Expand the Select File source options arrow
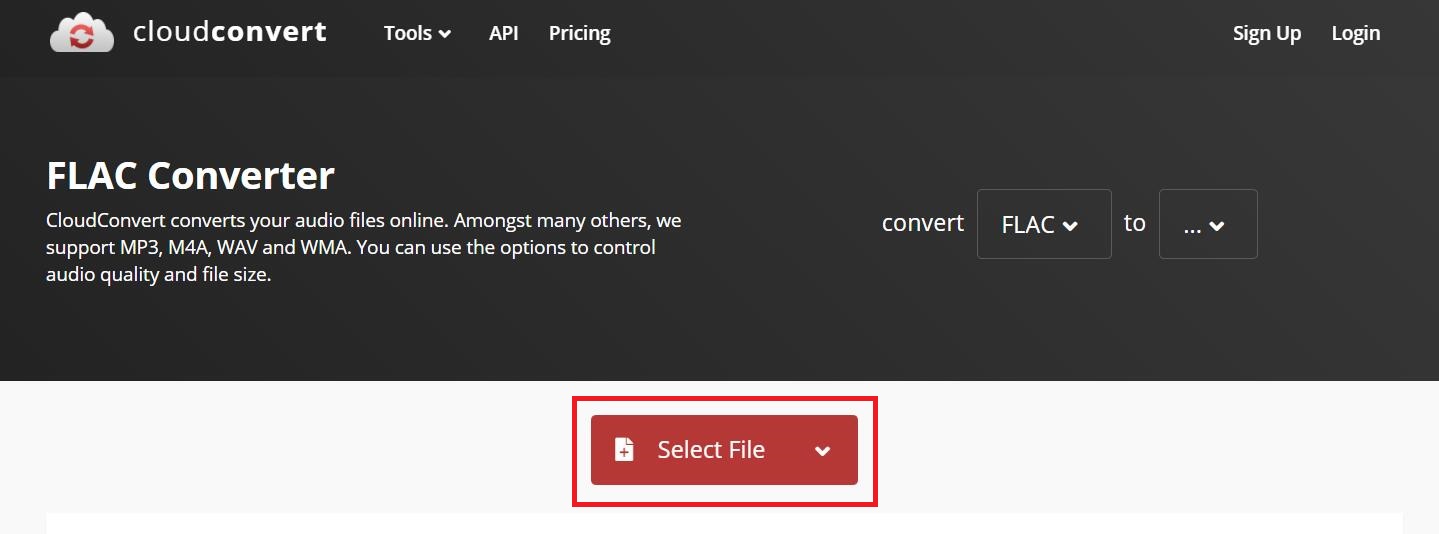The width and height of the screenshot is (1439, 534). (x=822, y=451)
